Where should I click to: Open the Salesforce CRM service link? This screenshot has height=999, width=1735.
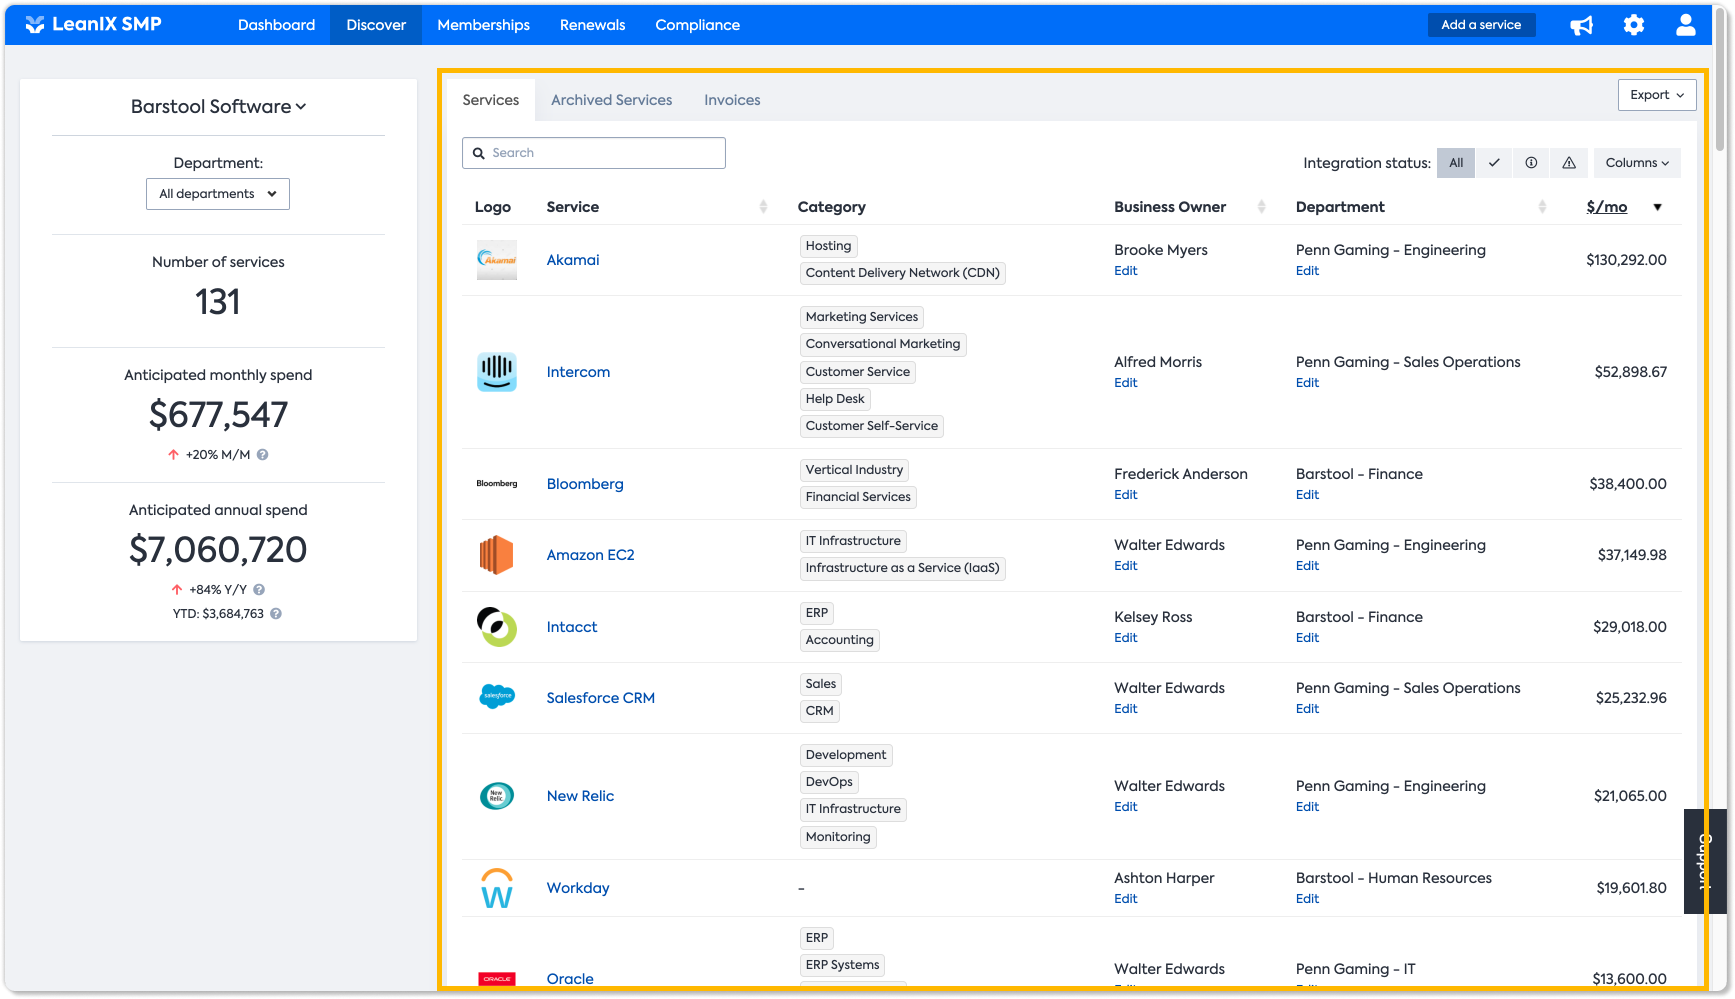601,698
